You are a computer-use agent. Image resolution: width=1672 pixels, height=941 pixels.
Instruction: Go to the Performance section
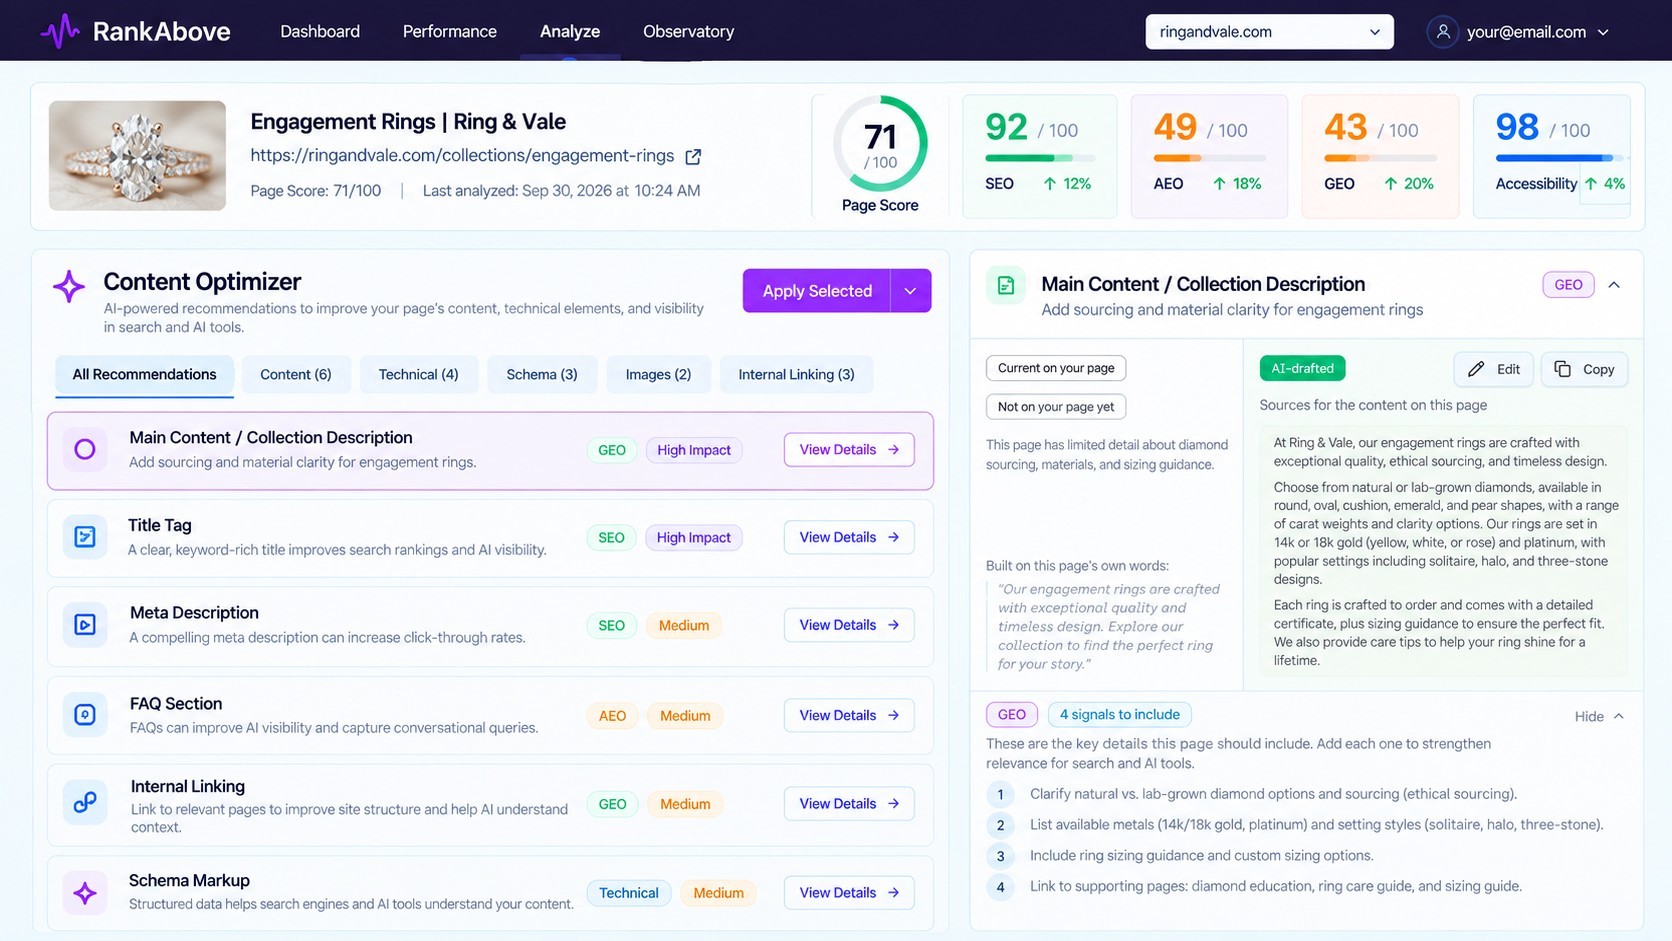pyautogui.click(x=449, y=31)
